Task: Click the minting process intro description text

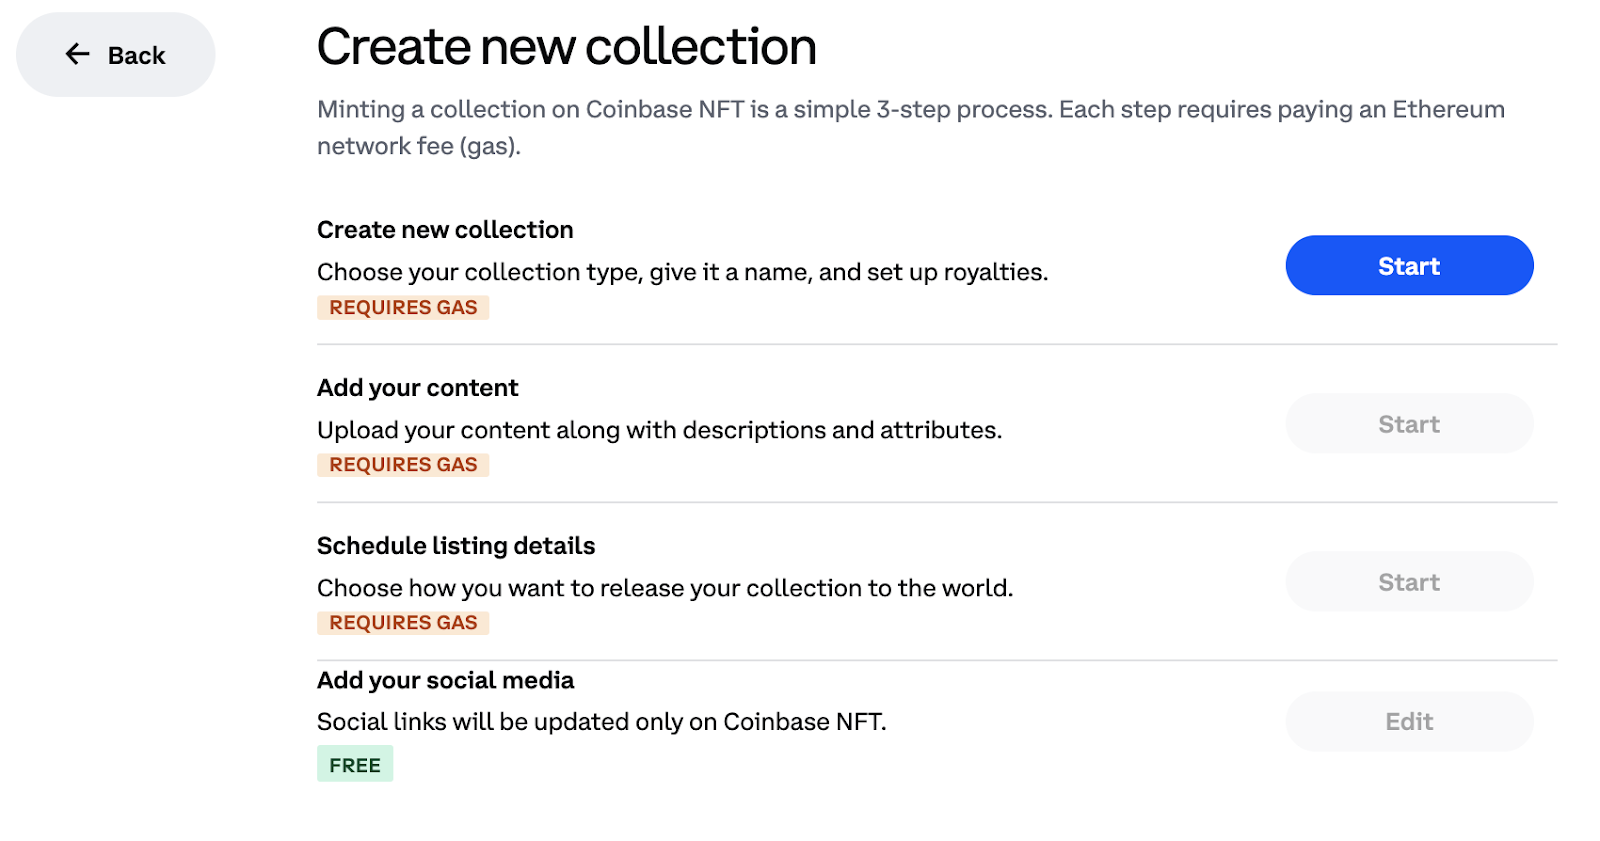Action: pyautogui.click(x=911, y=127)
